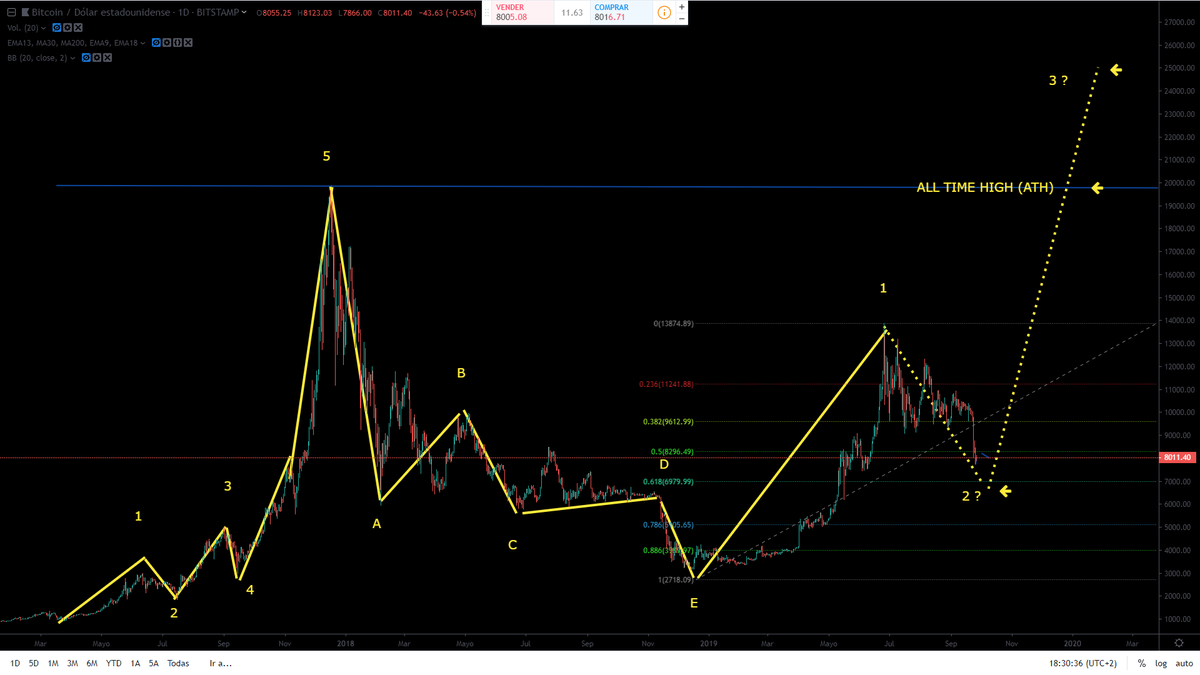This screenshot has width=1200, height=675.
Task: Select the Todas time range
Action: 178,663
